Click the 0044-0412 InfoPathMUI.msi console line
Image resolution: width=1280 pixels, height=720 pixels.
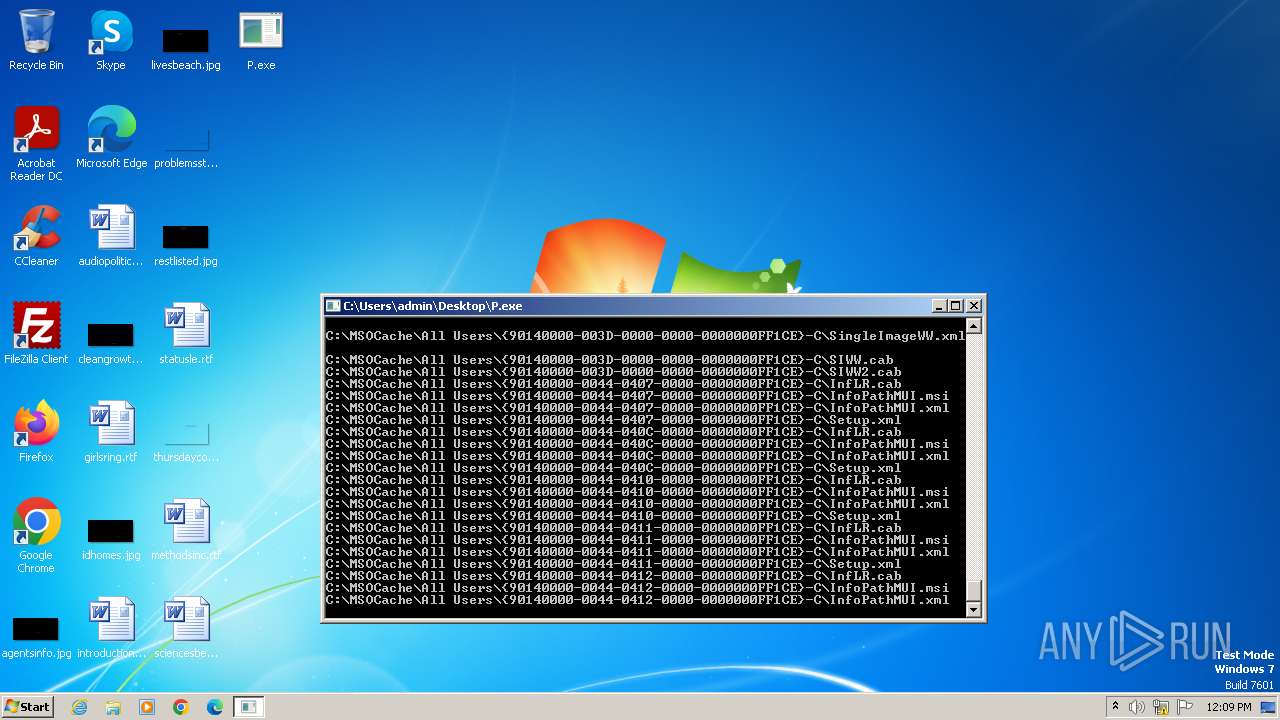pos(637,588)
